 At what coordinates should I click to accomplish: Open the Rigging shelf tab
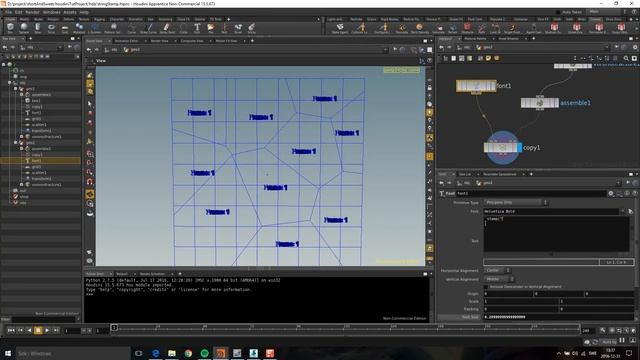[99, 19]
